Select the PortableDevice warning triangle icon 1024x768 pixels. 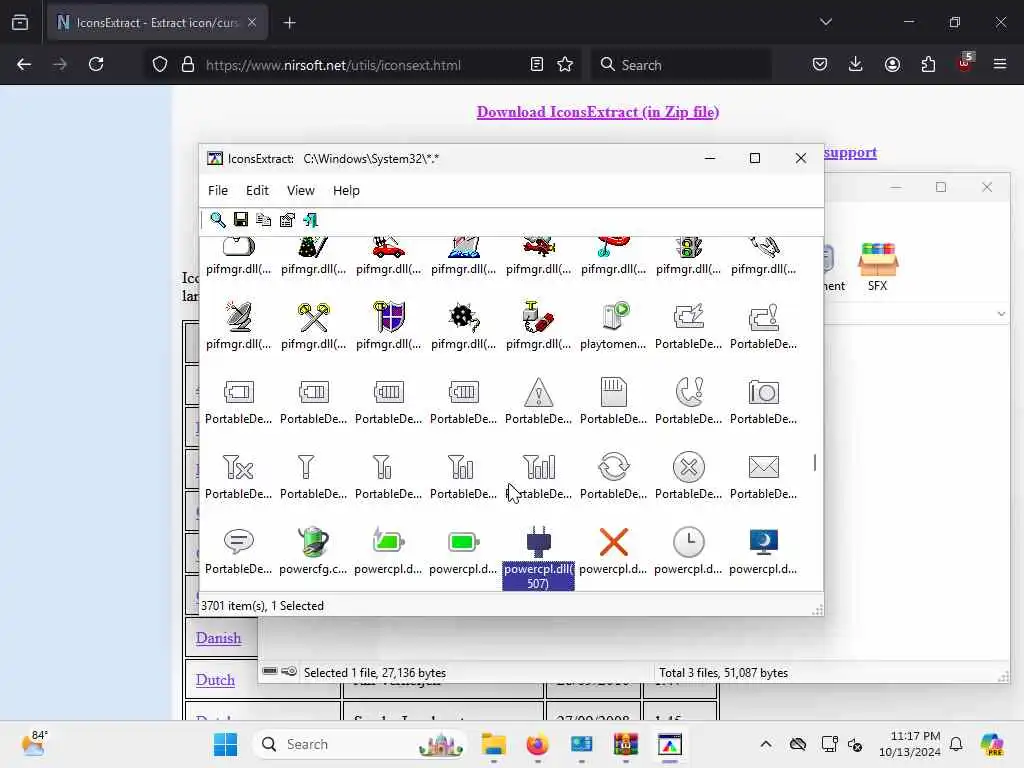[x=539, y=392]
